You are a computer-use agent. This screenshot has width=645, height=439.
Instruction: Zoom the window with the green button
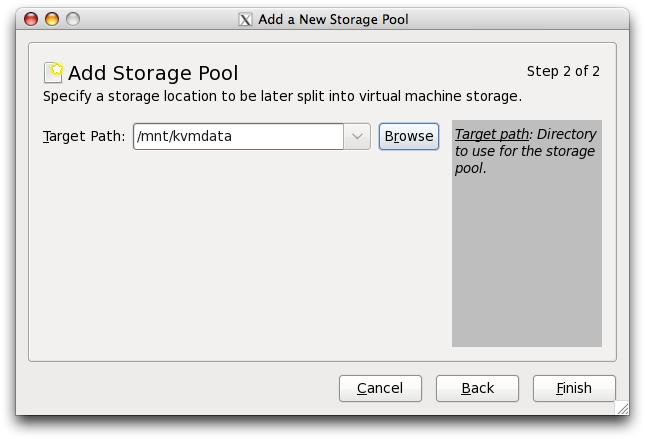click(72, 19)
